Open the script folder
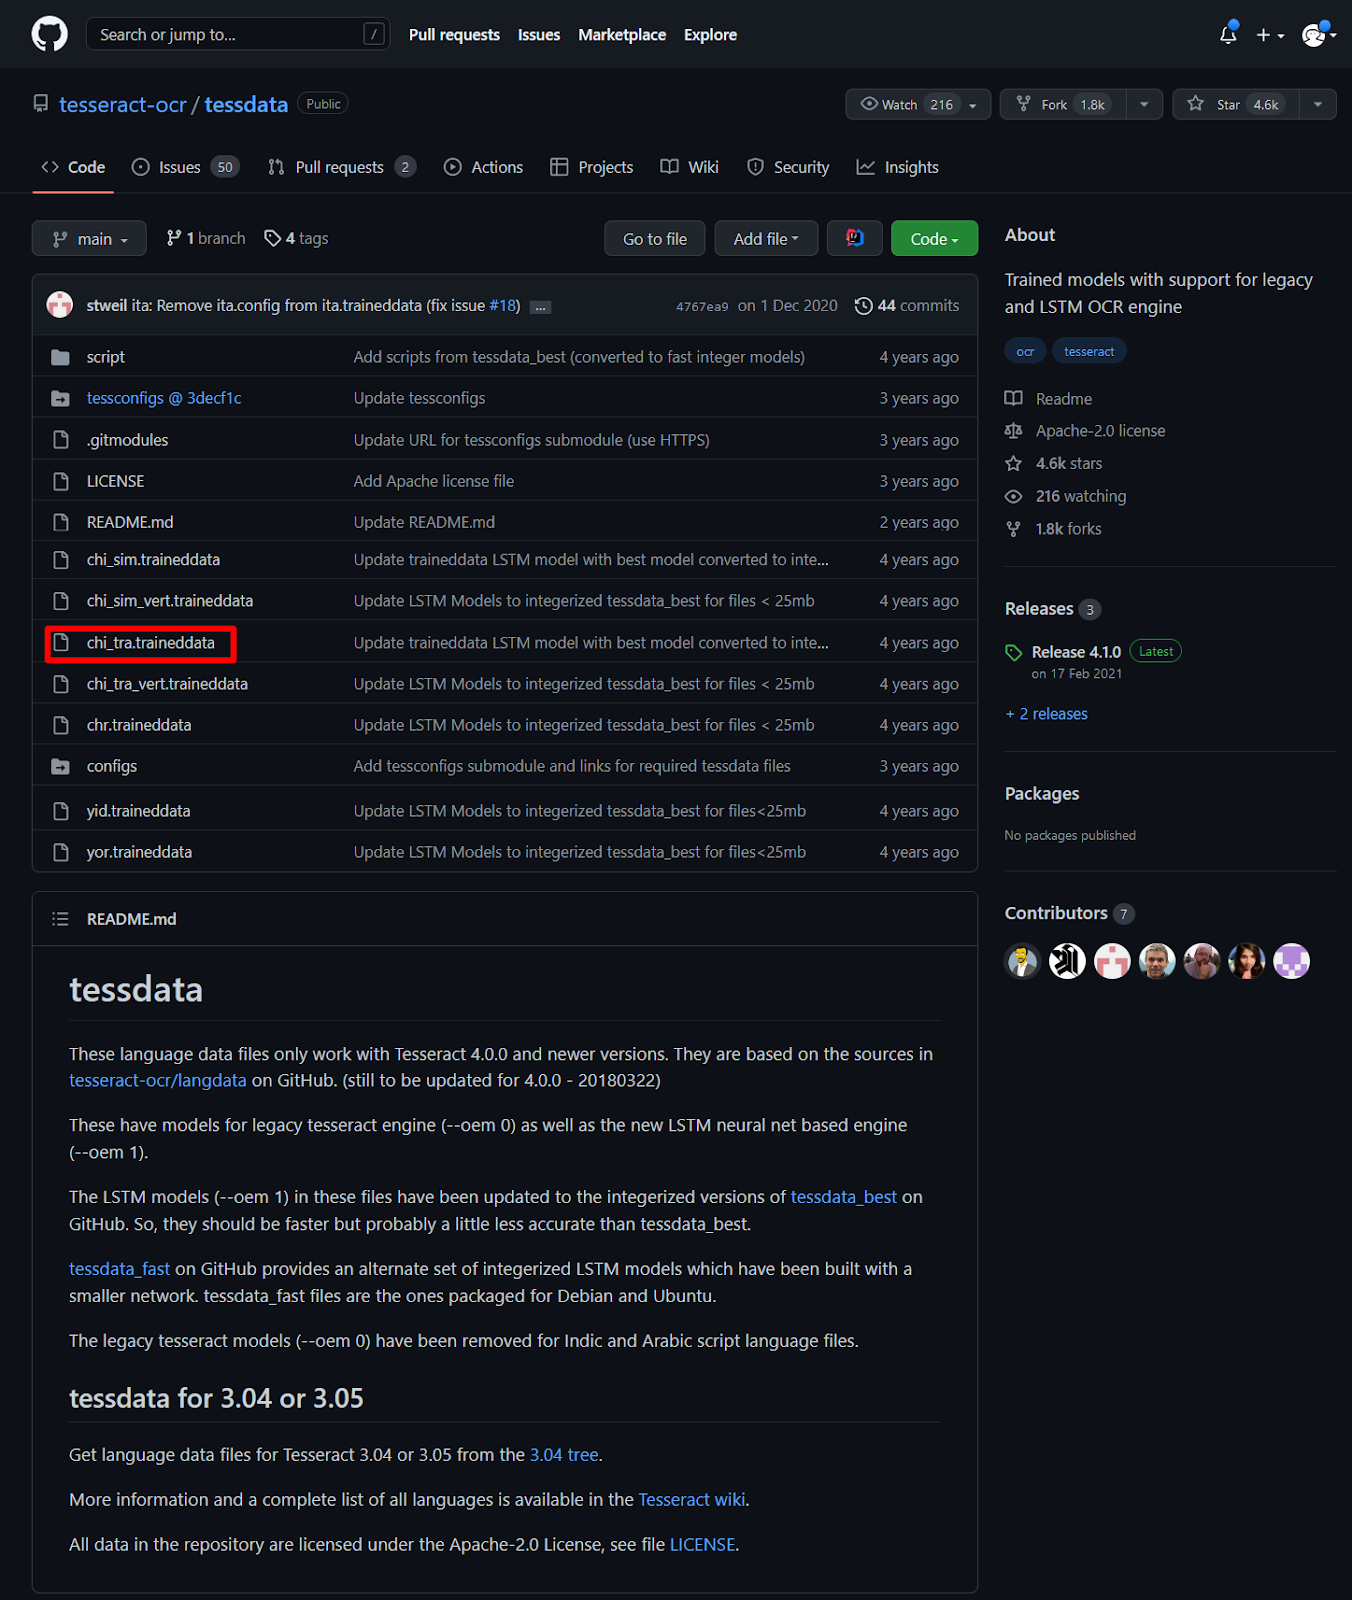1352x1600 pixels. click(106, 357)
